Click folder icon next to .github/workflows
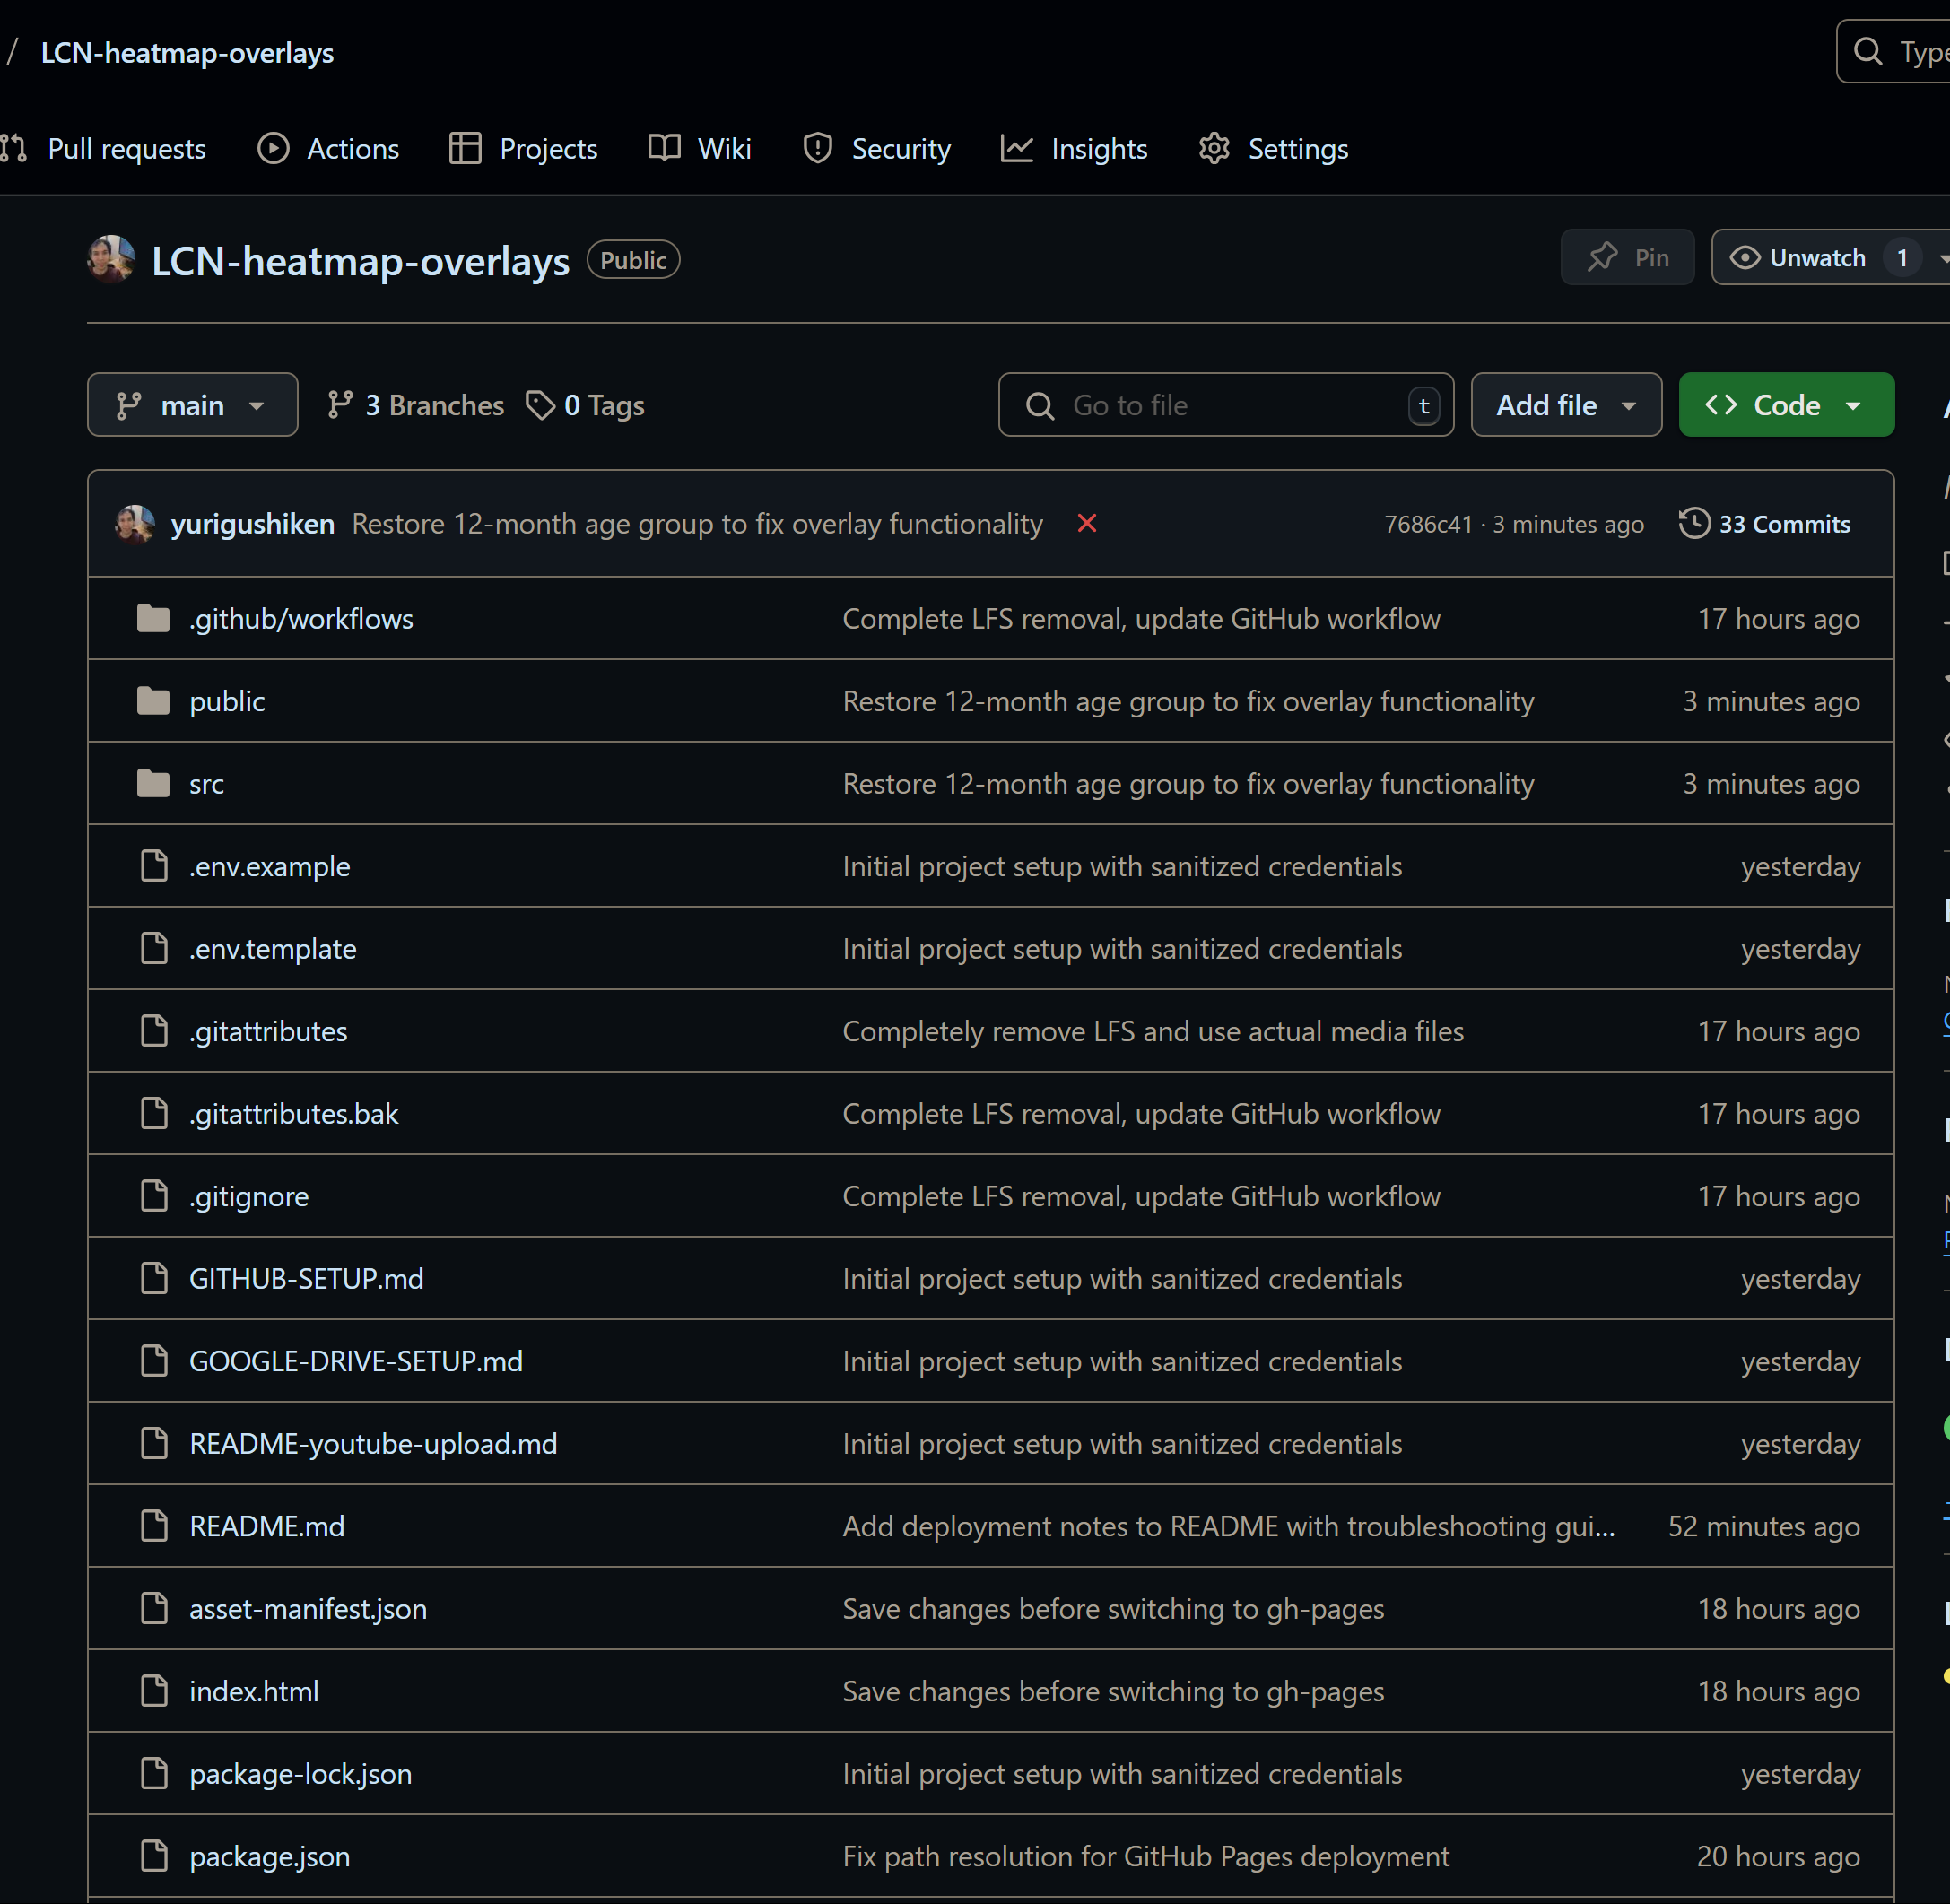This screenshot has height=1904, width=1950. click(x=153, y=619)
